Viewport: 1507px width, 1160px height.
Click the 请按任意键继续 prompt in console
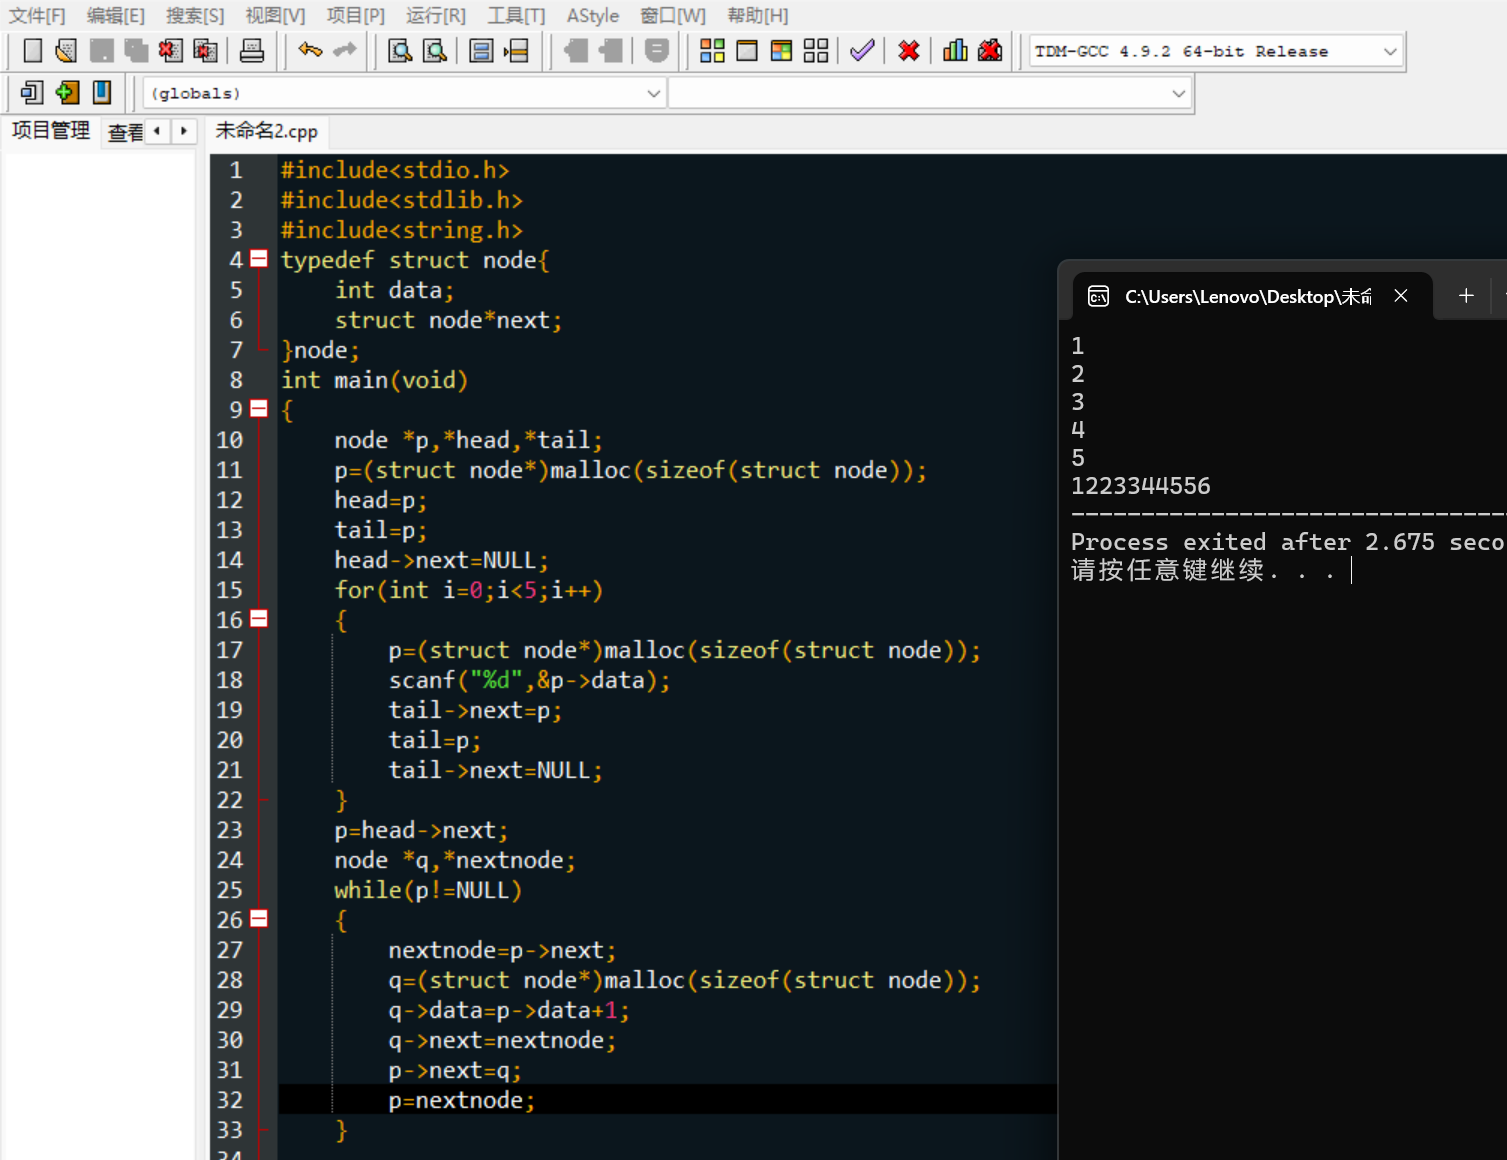point(1203,570)
